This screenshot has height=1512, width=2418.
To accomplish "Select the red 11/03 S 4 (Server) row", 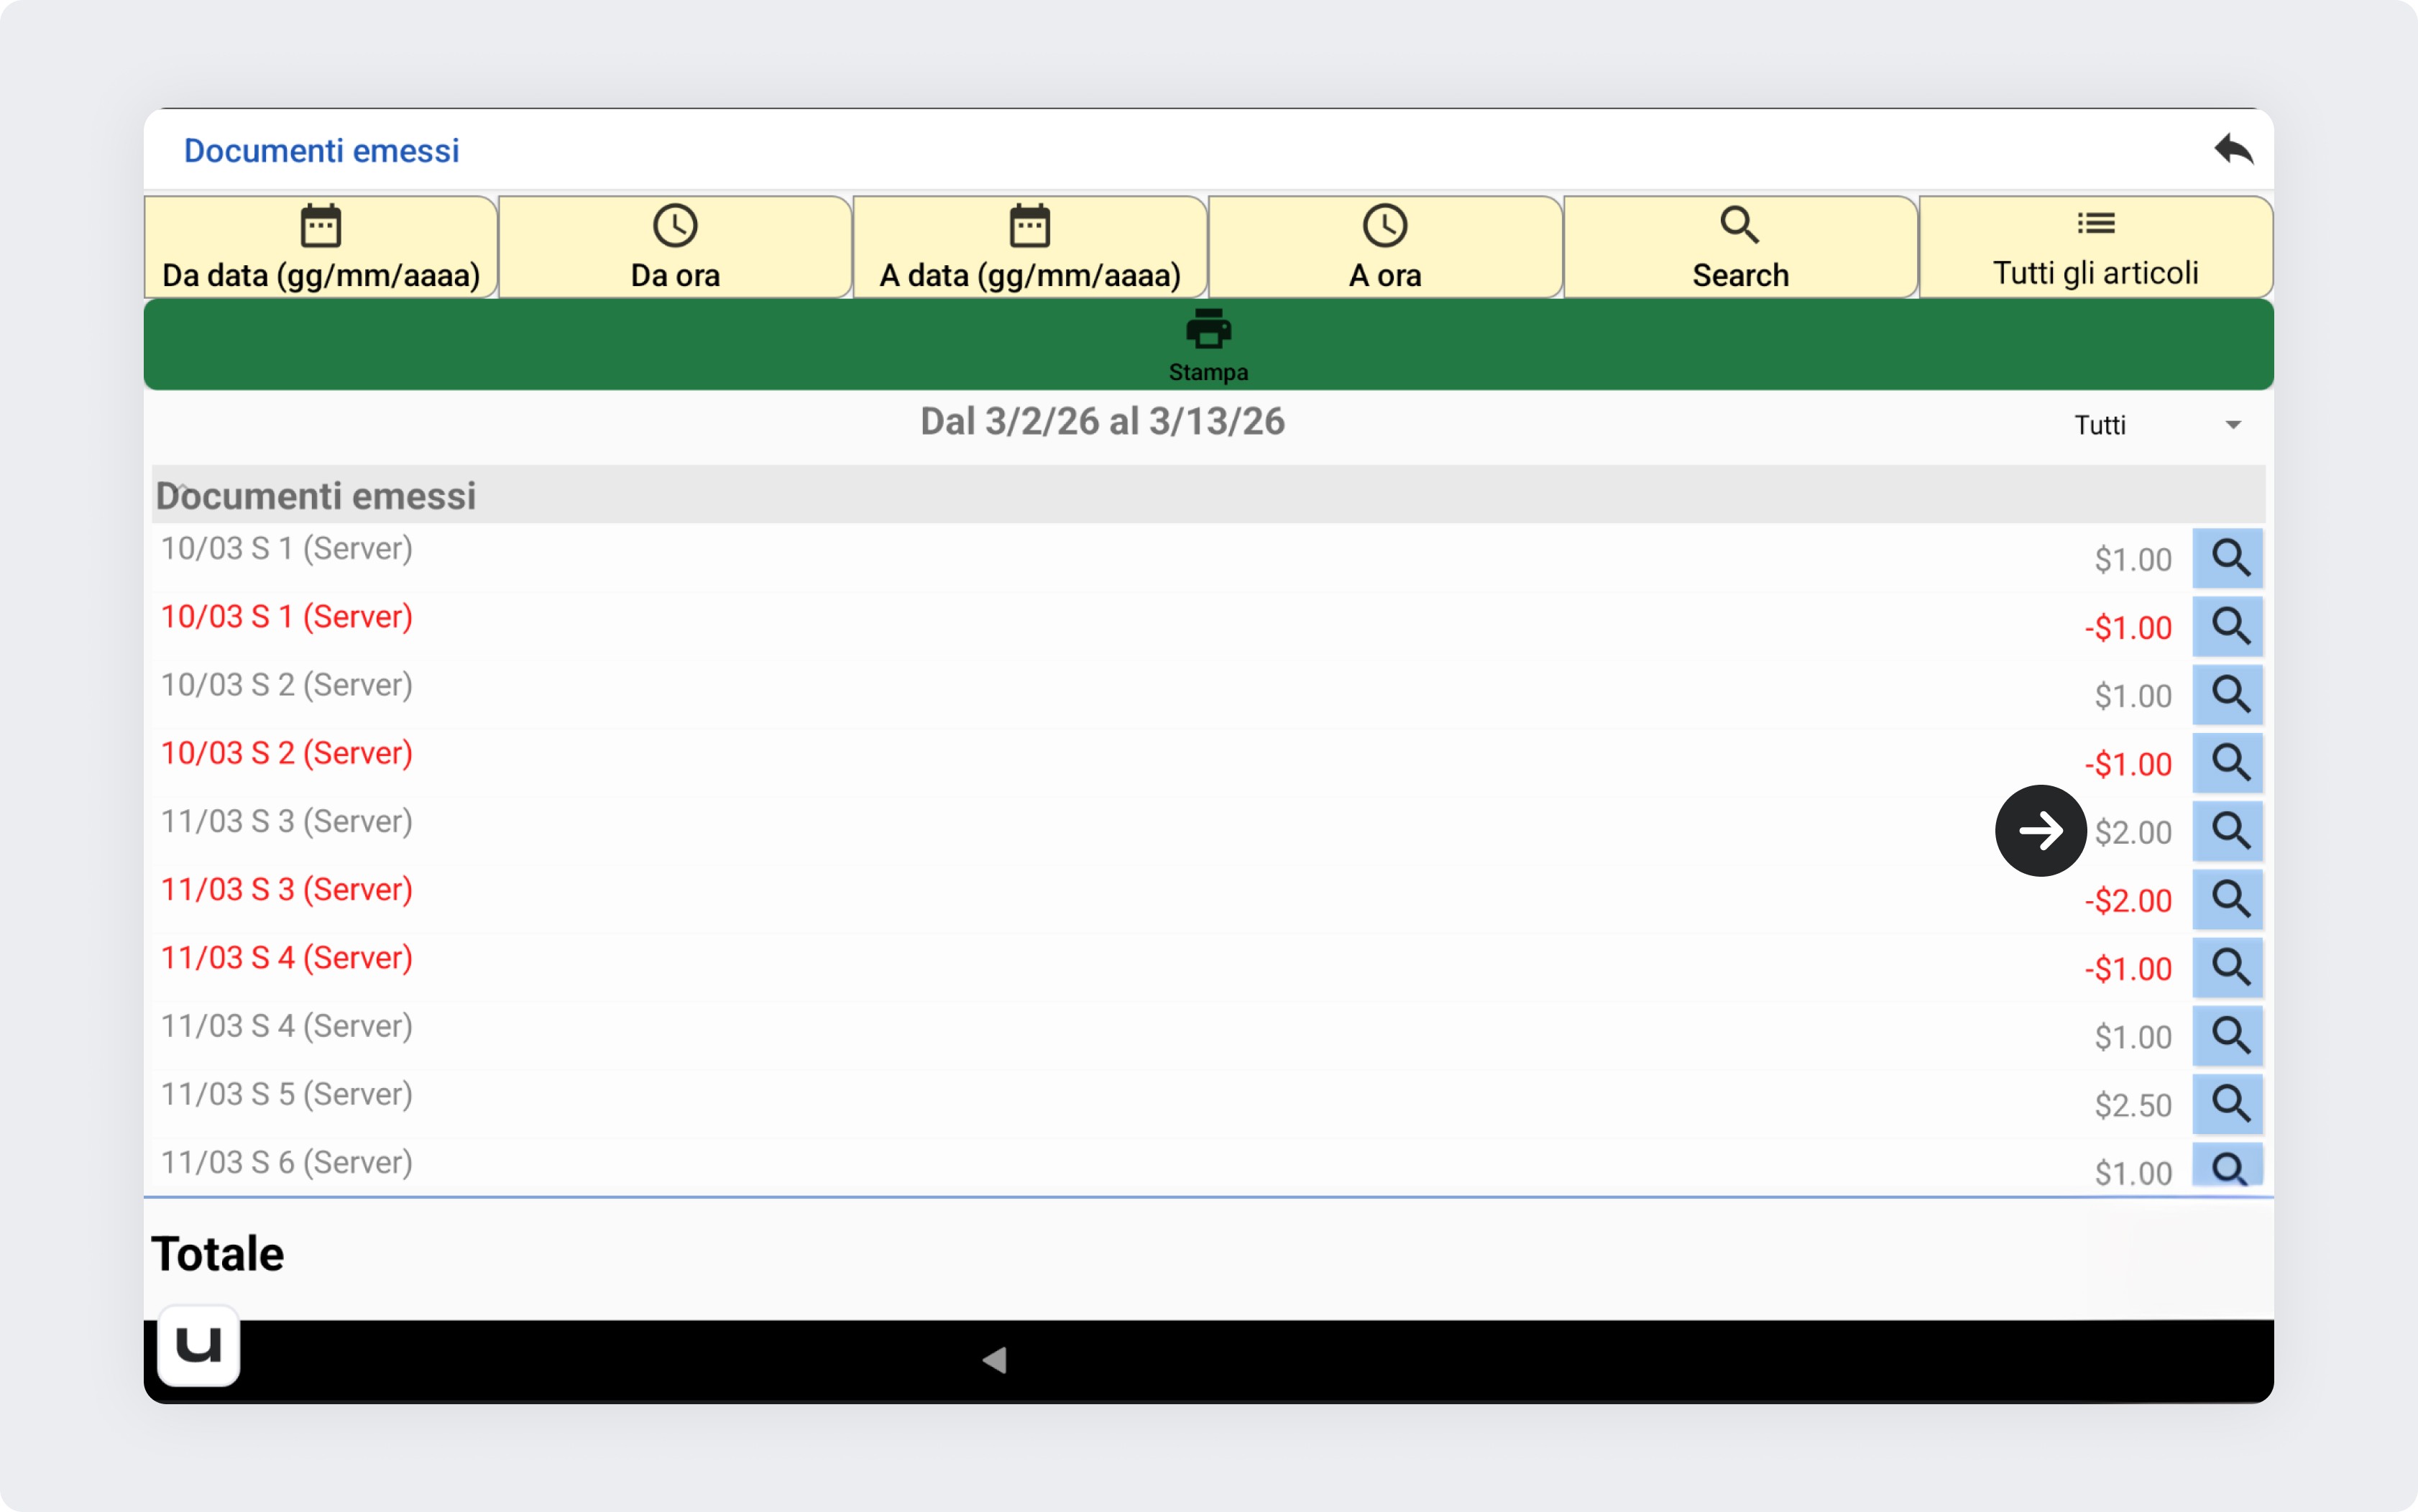I will pos(287,958).
